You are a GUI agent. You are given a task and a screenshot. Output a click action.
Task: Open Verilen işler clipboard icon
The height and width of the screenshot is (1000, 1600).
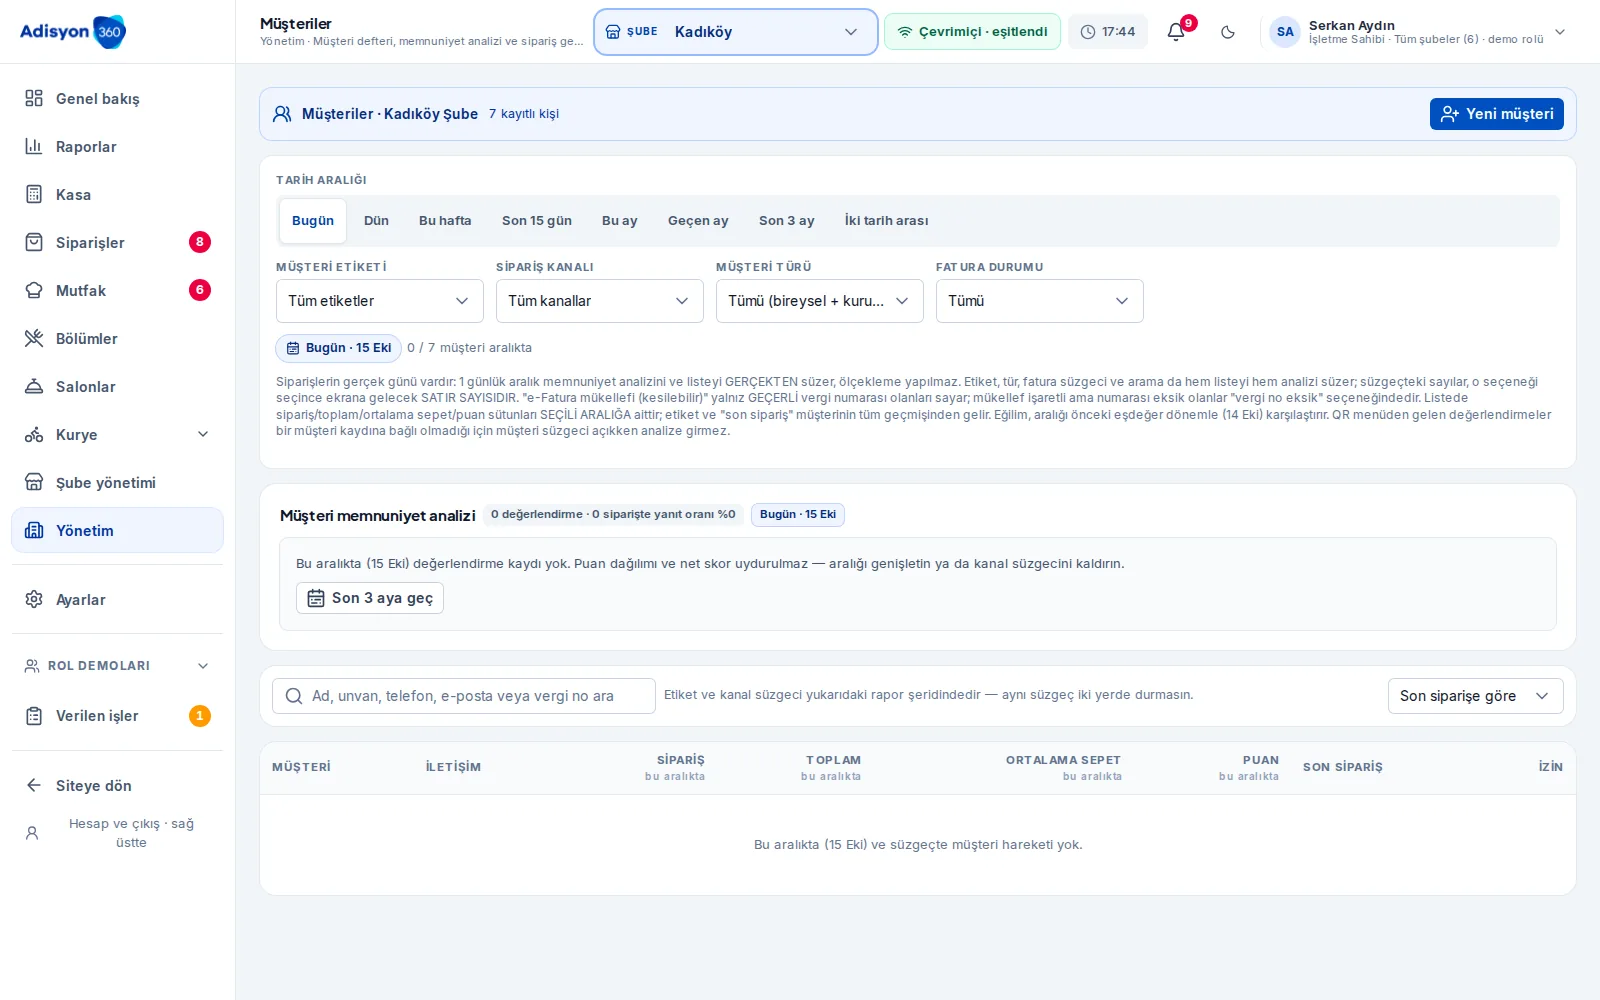point(34,716)
